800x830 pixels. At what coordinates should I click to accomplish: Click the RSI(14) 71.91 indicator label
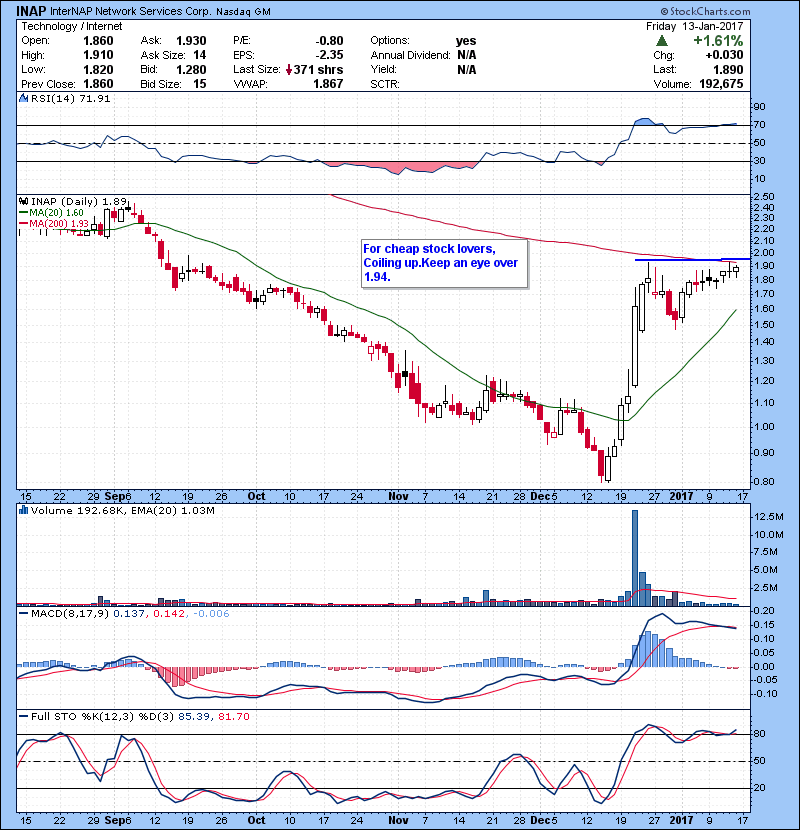pos(70,98)
